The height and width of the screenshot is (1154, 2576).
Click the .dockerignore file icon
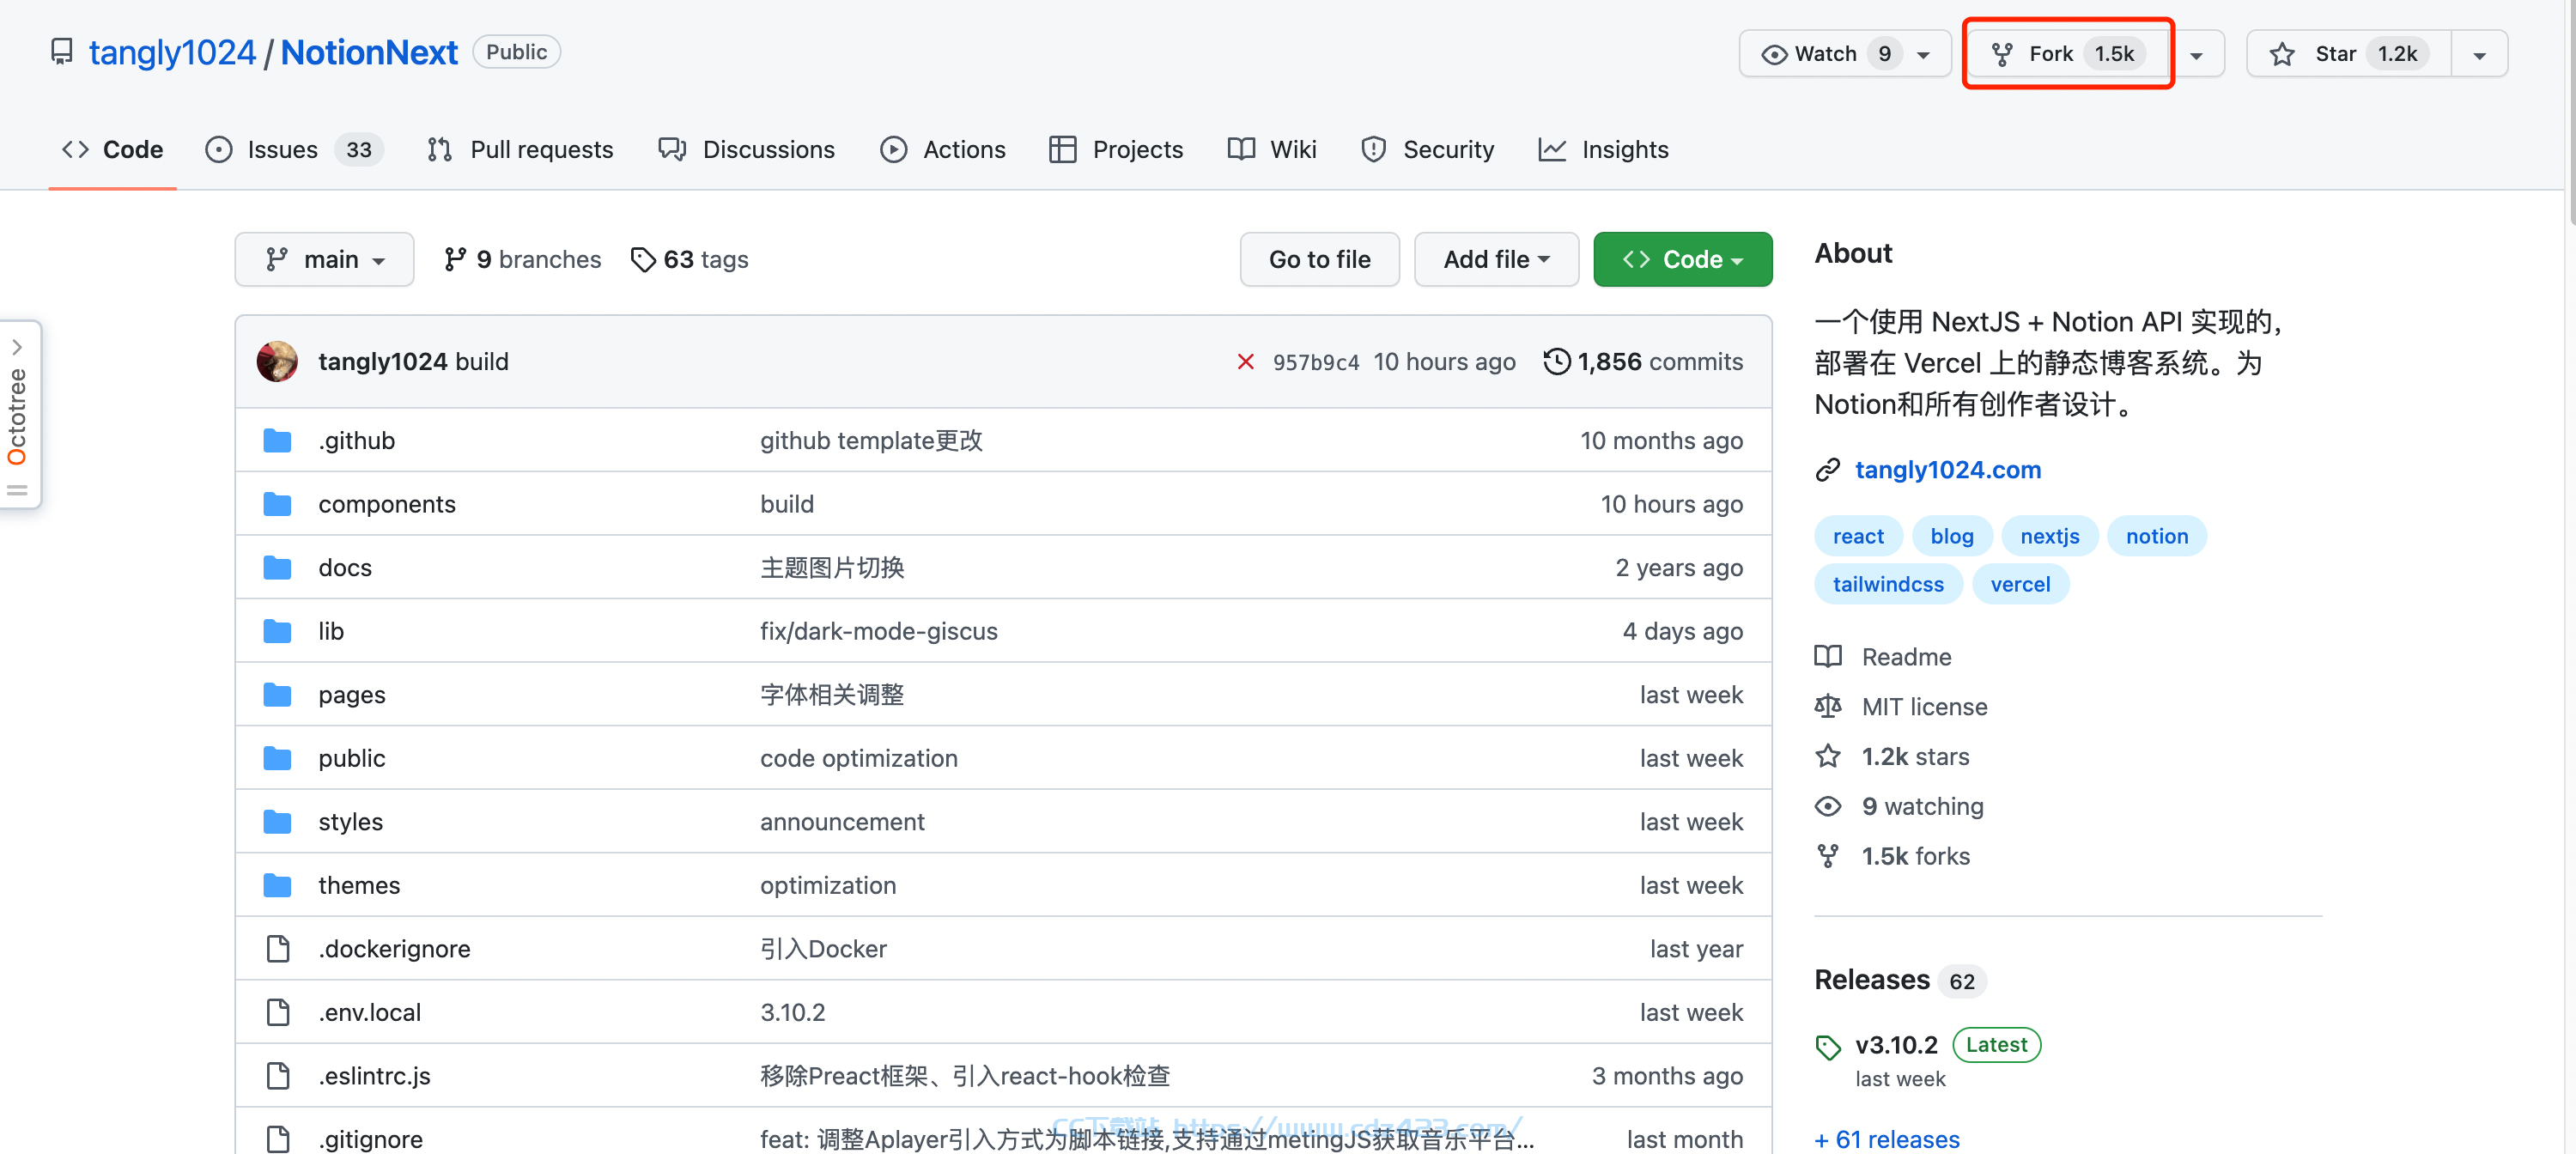pos(278,949)
